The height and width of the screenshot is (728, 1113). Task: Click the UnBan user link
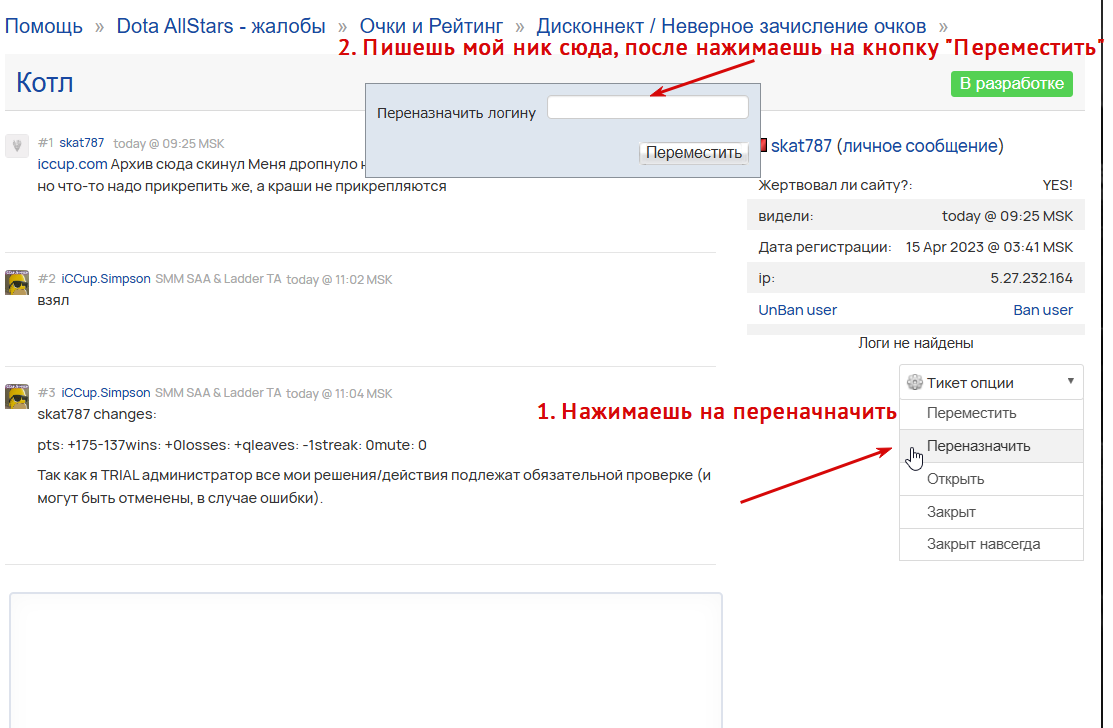coord(797,310)
